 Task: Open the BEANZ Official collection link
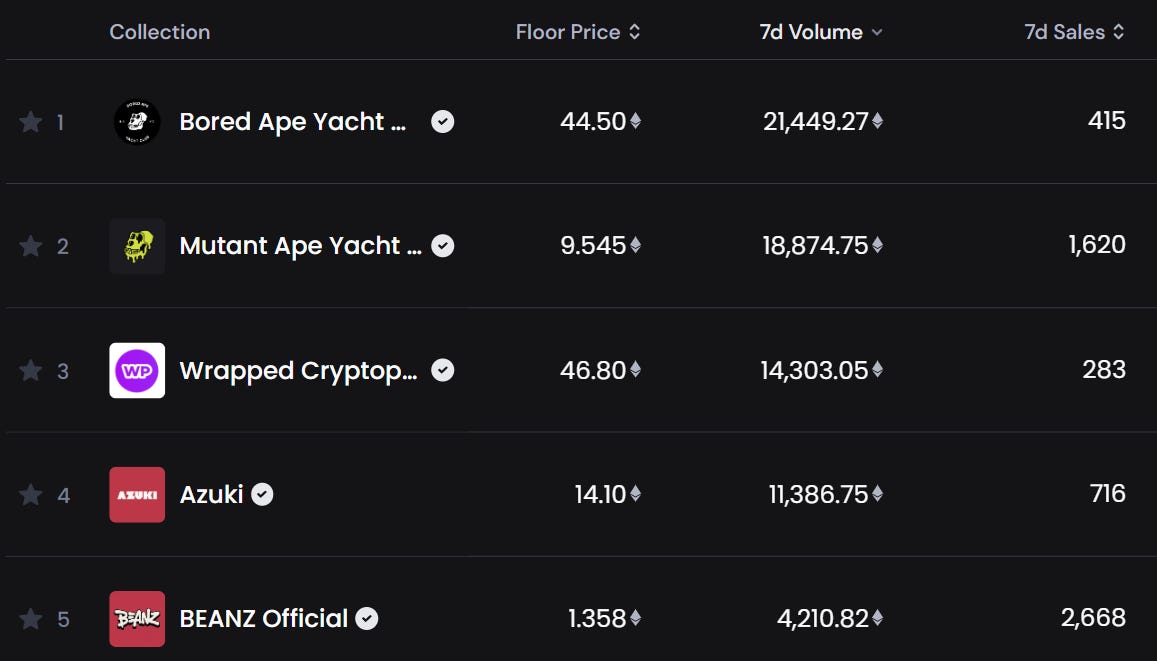pyautogui.click(x=264, y=619)
